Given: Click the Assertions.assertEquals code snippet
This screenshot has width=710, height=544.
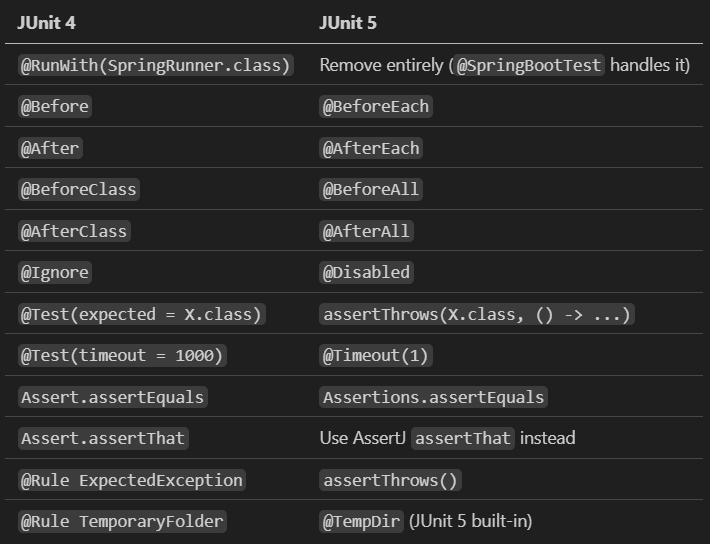Looking at the screenshot, I should 433,397.
